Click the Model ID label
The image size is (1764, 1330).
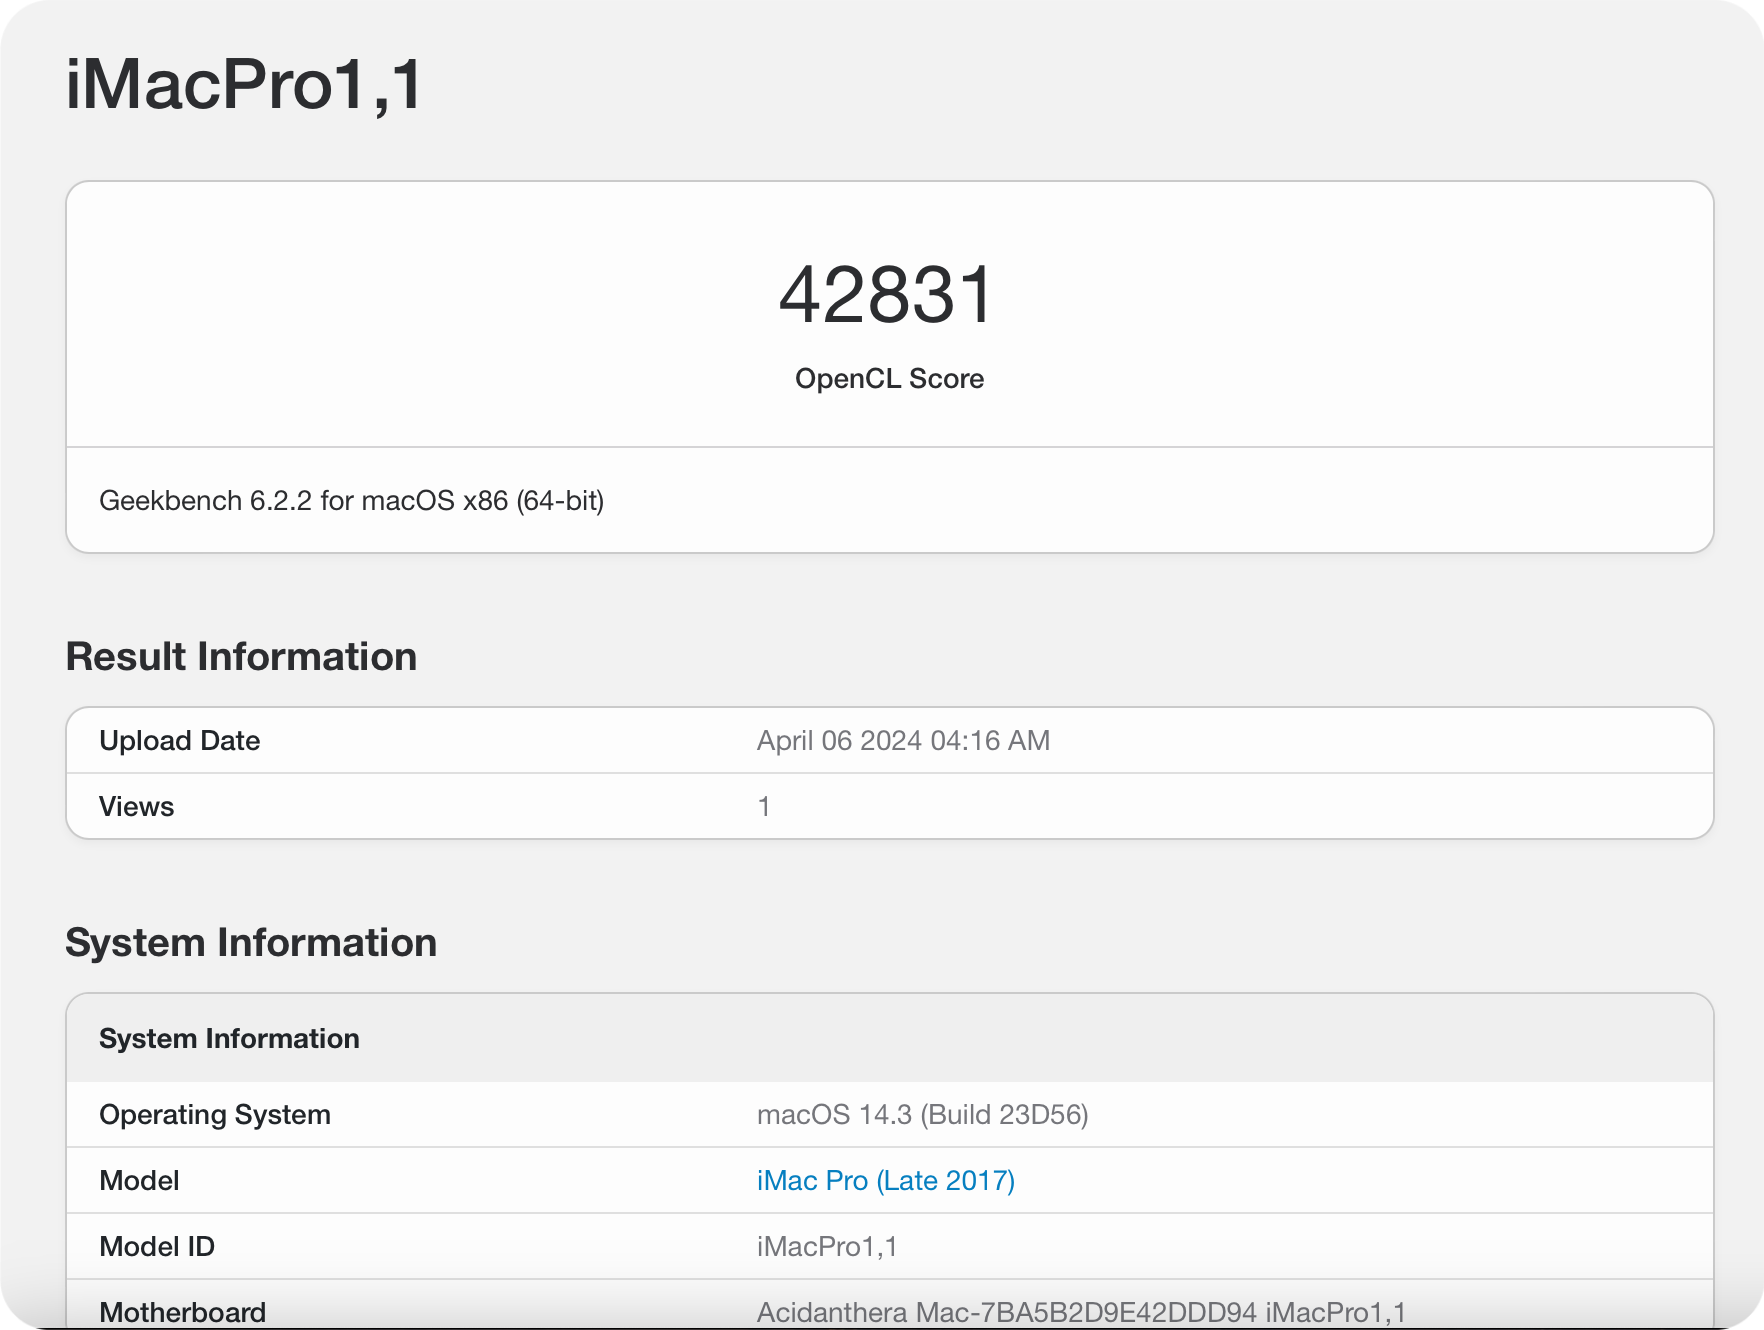(157, 1246)
